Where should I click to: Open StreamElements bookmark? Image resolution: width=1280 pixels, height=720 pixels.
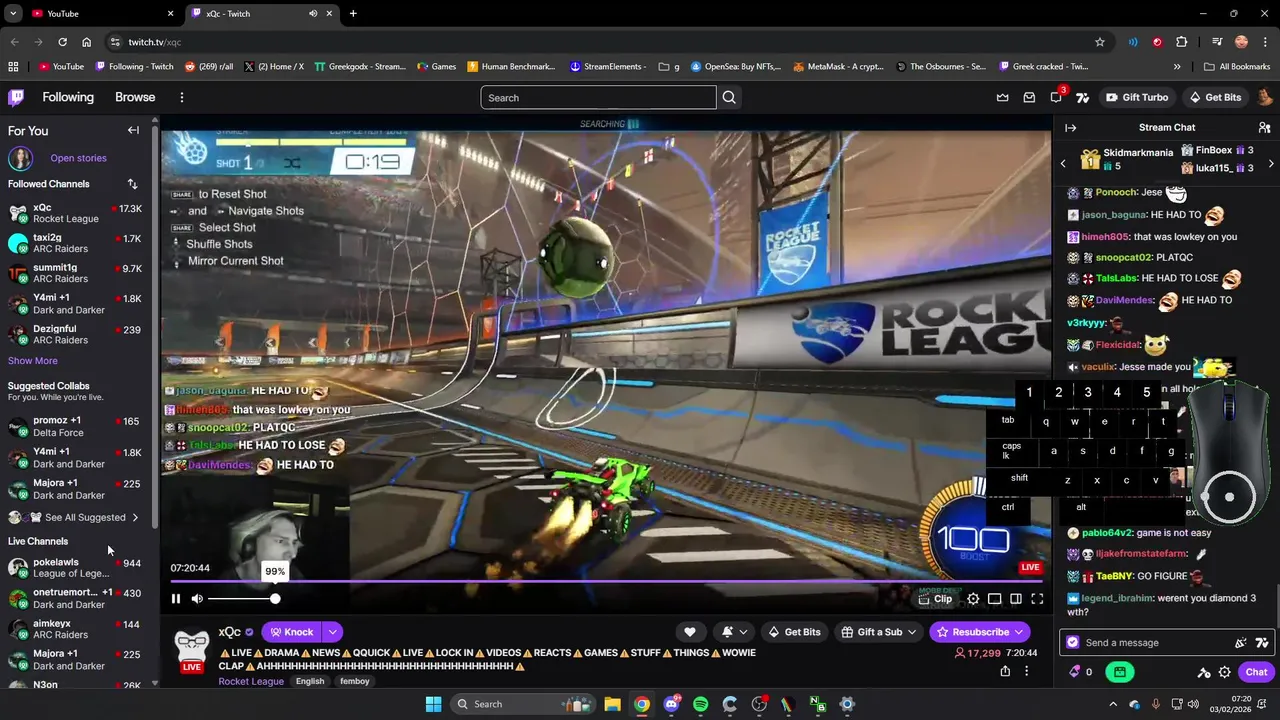[608, 67]
